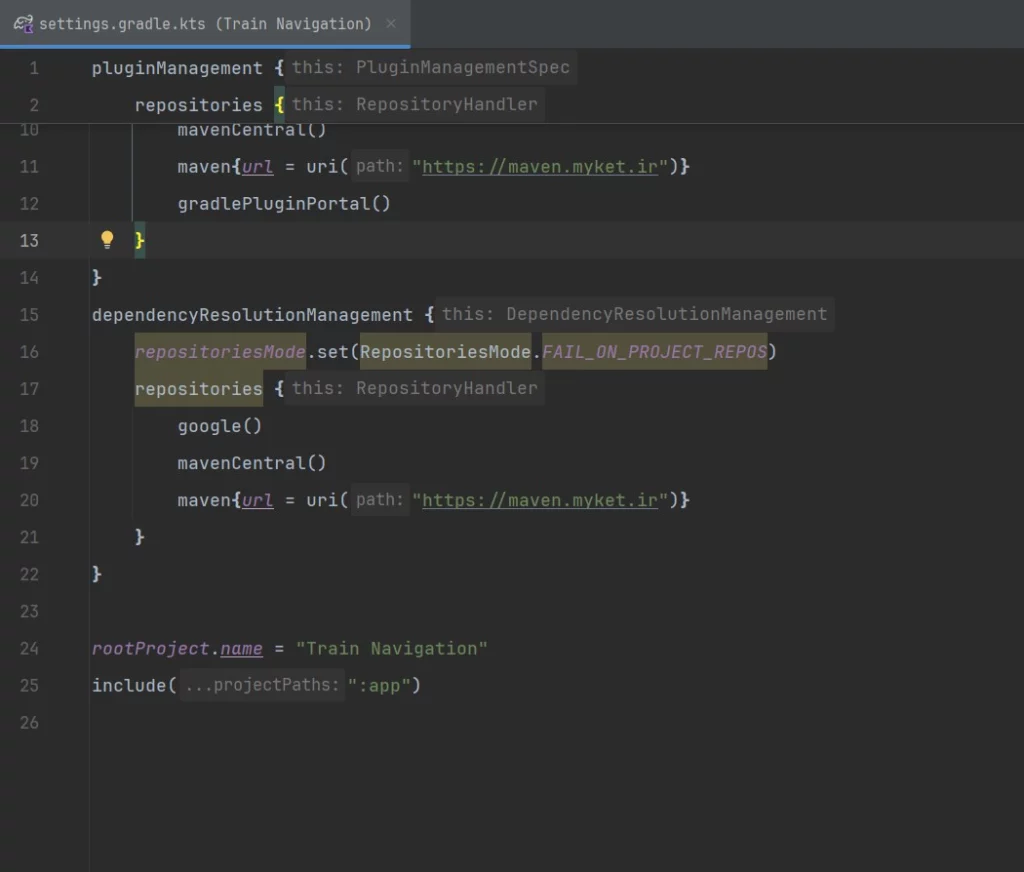The image size is (1024, 872).
Task: Click the ":app" string on line 25
Action: coord(384,685)
